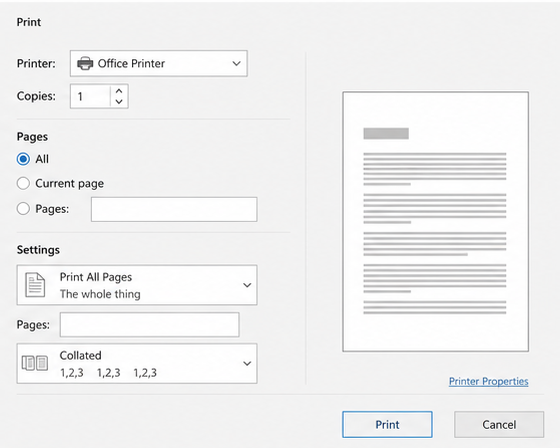
Task: Select the All pages radio button
Action: [23, 159]
